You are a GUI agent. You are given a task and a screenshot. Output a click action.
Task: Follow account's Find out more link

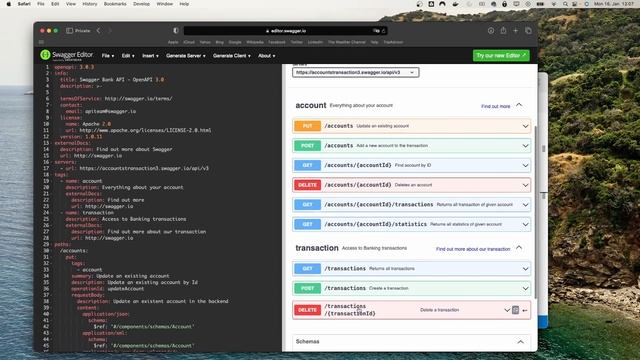point(496,106)
